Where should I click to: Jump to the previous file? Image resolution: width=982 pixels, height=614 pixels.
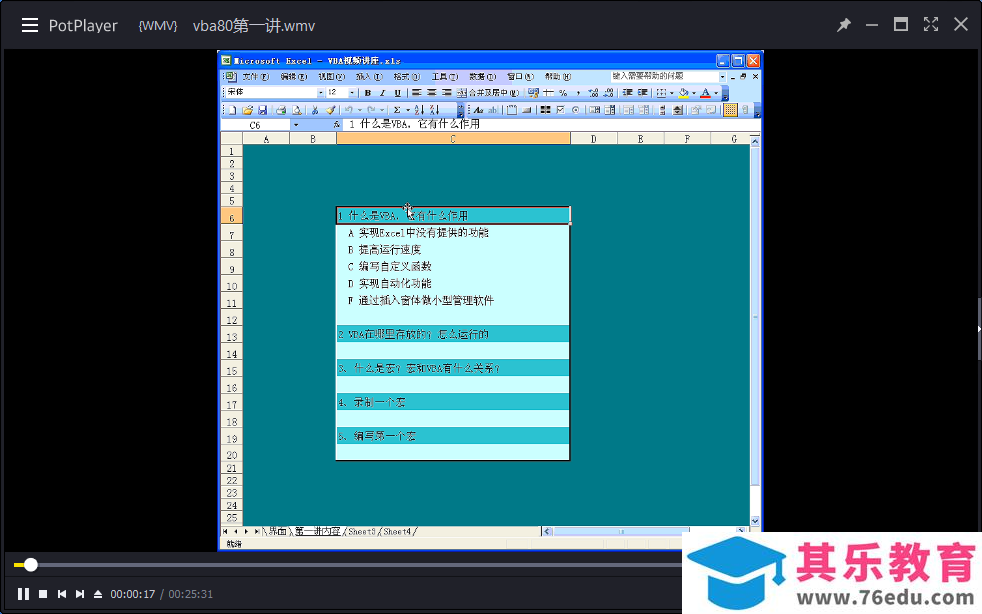[x=61, y=593]
